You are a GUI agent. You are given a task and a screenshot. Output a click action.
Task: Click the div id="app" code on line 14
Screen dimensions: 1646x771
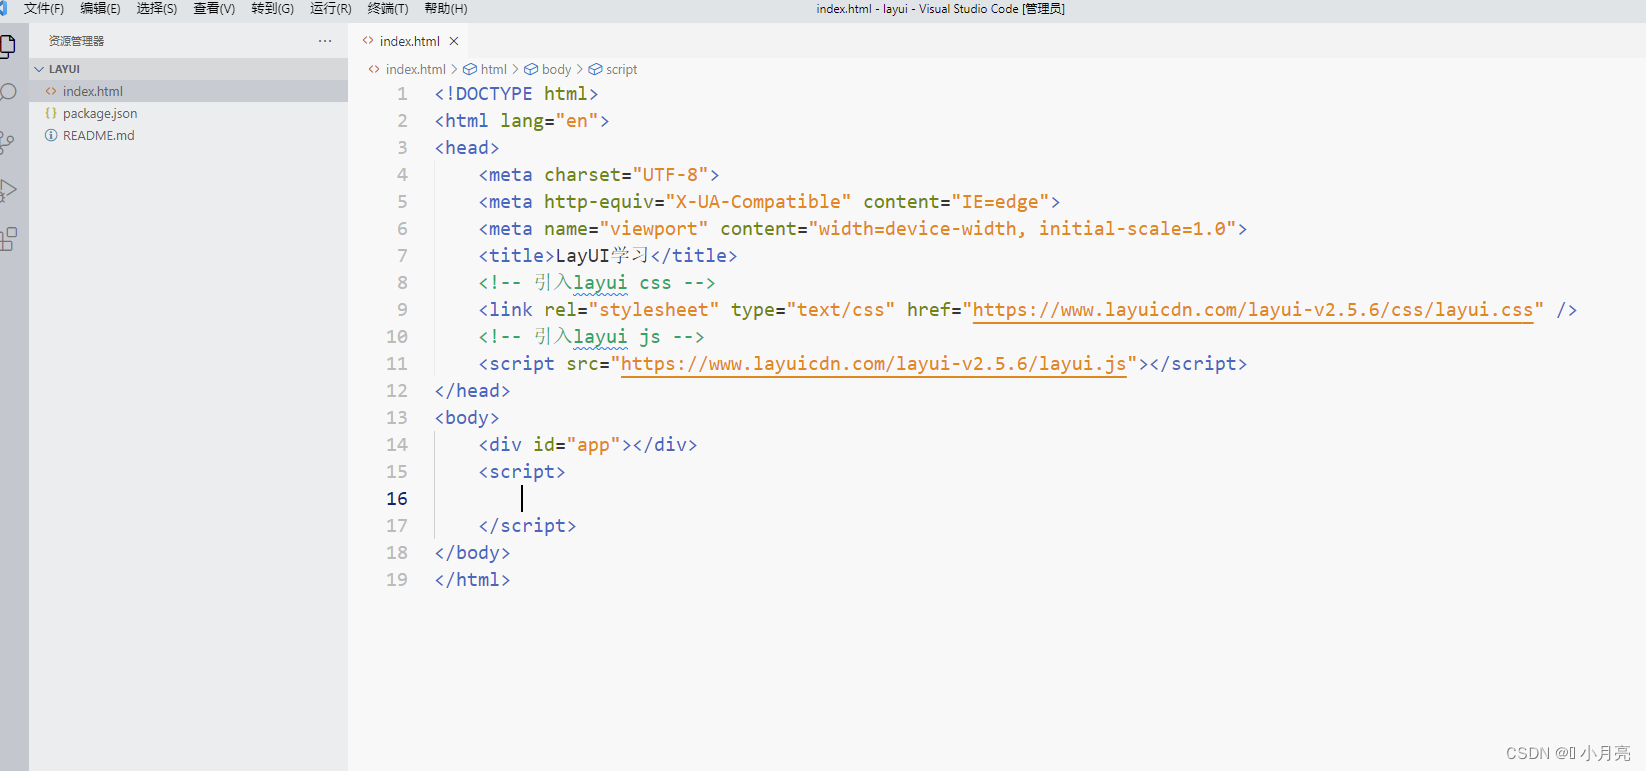(x=588, y=445)
